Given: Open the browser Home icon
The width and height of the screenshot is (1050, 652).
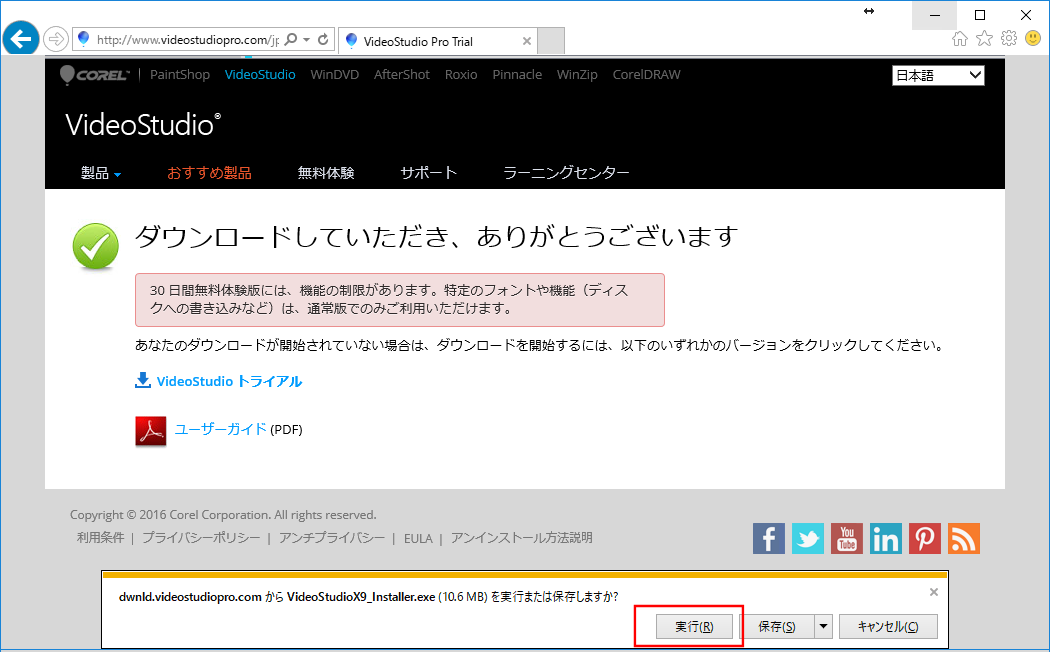Looking at the screenshot, I should click(960, 39).
